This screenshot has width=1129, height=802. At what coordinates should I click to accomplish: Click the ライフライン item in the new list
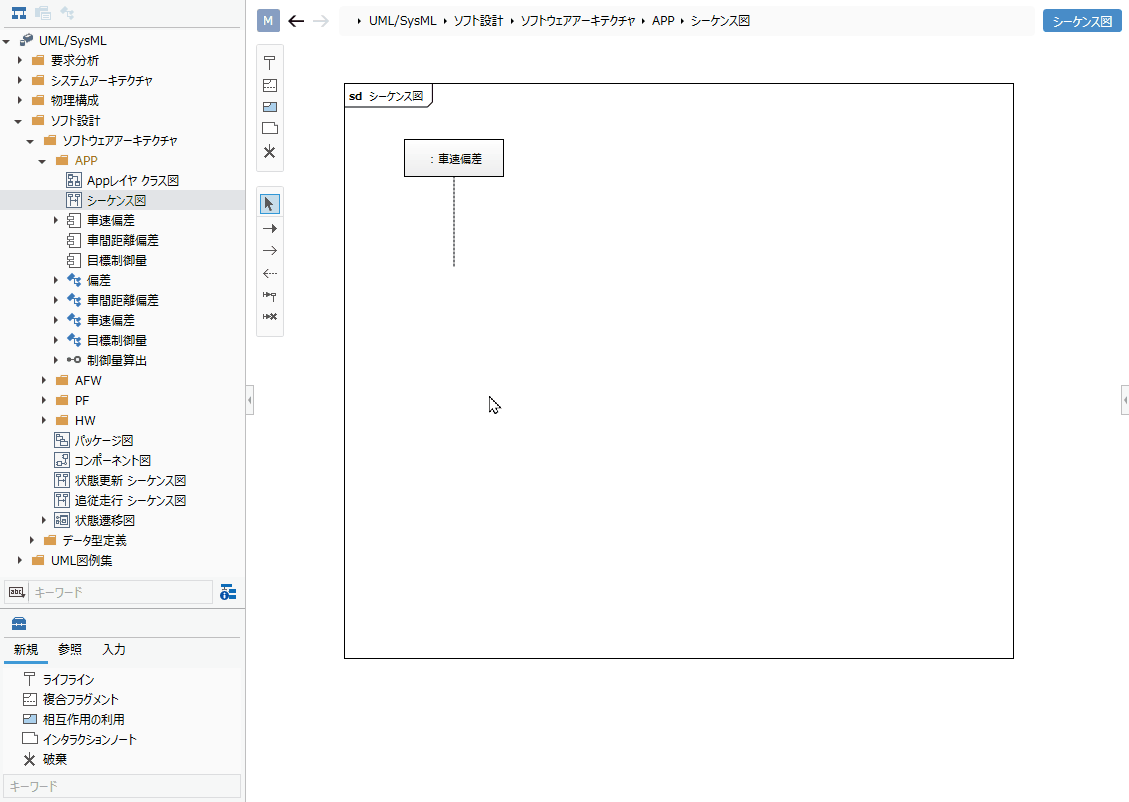[68, 680]
